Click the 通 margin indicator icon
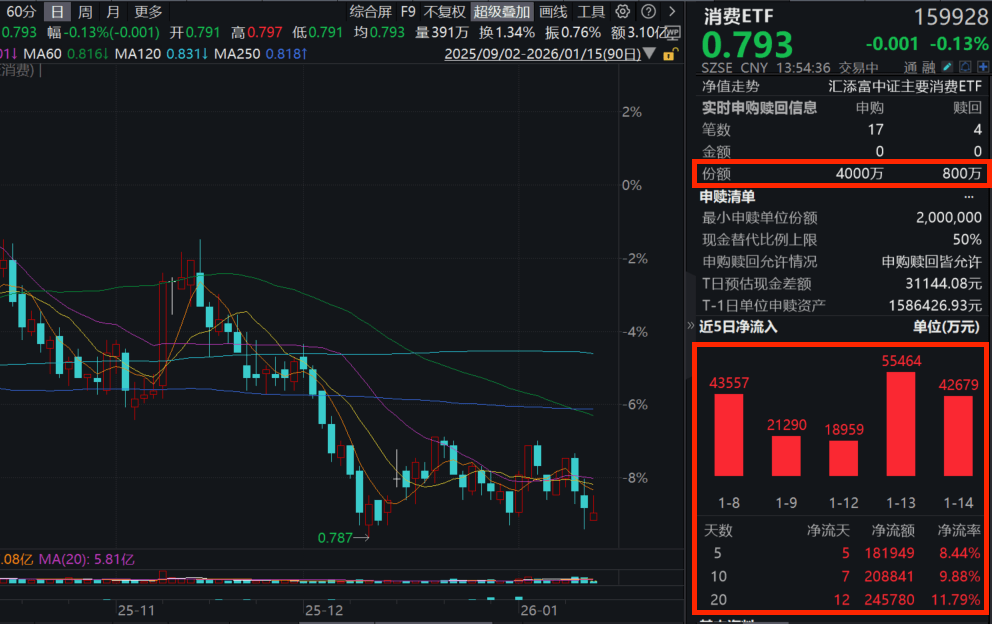This screenshot has height=624, width=992. coord(908,66)
